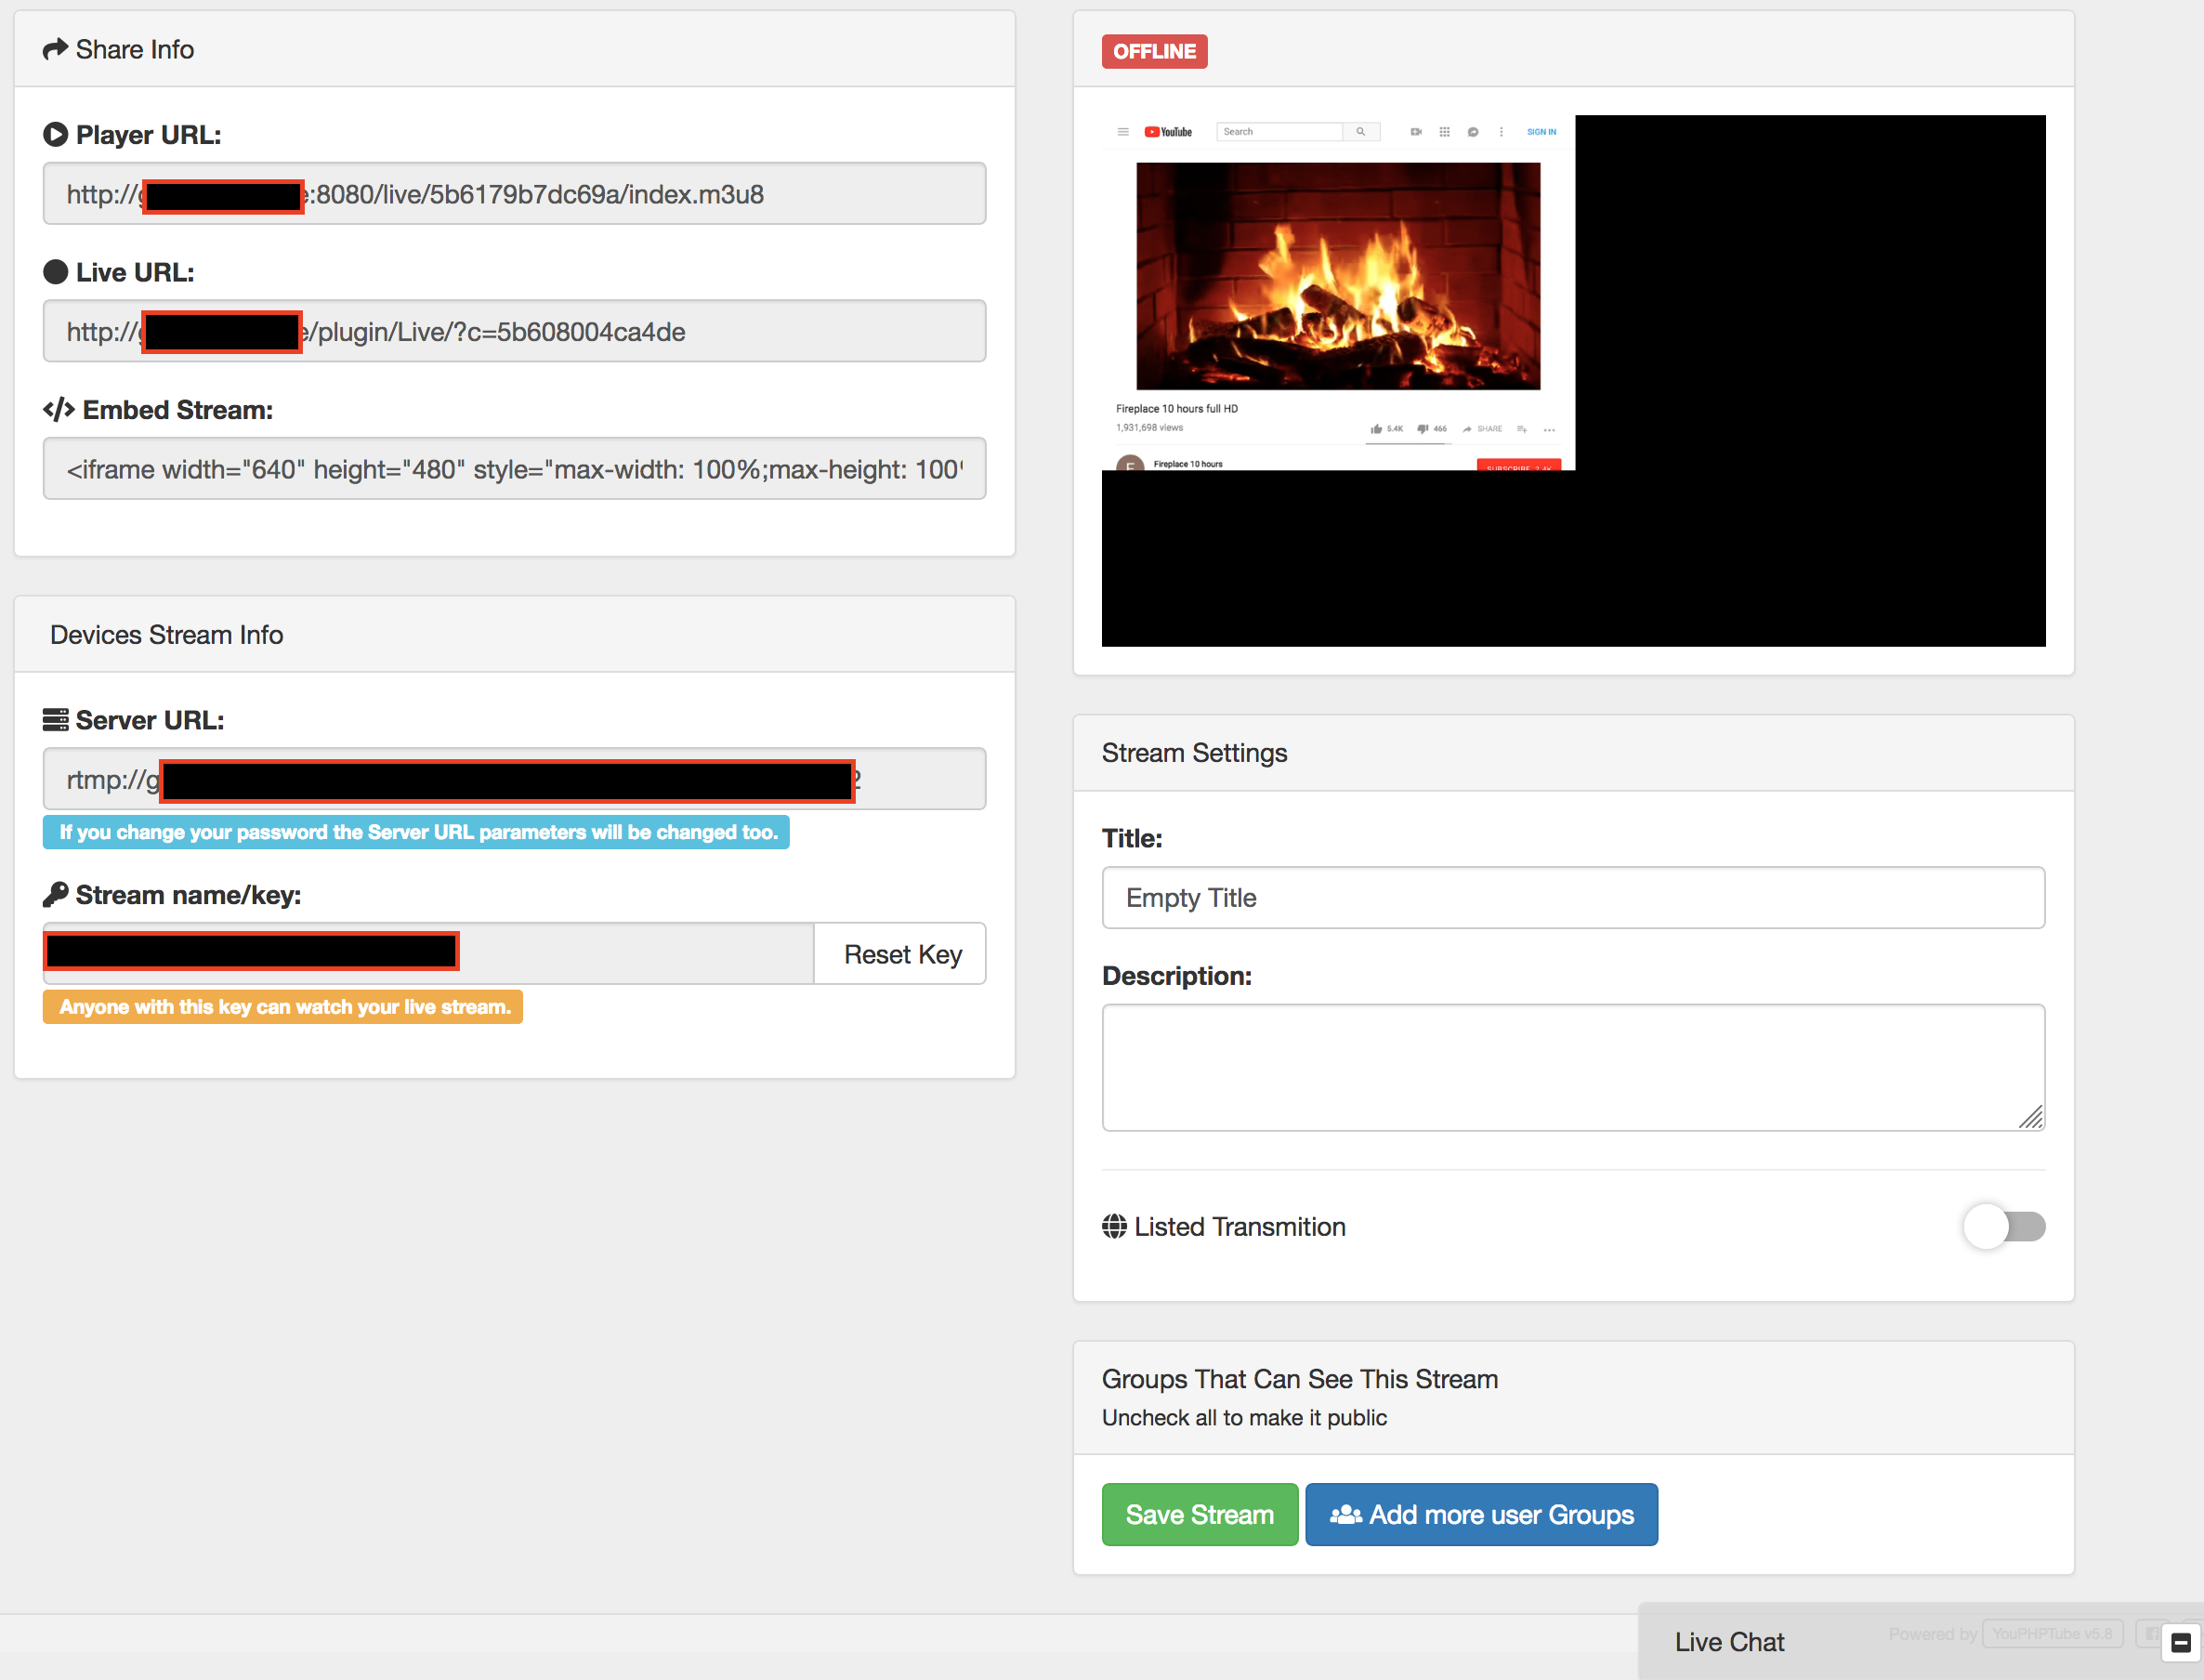This screenshot has height=1680, width=2204.
Task: Click the Stream Settings heading
Action: 1194,753
